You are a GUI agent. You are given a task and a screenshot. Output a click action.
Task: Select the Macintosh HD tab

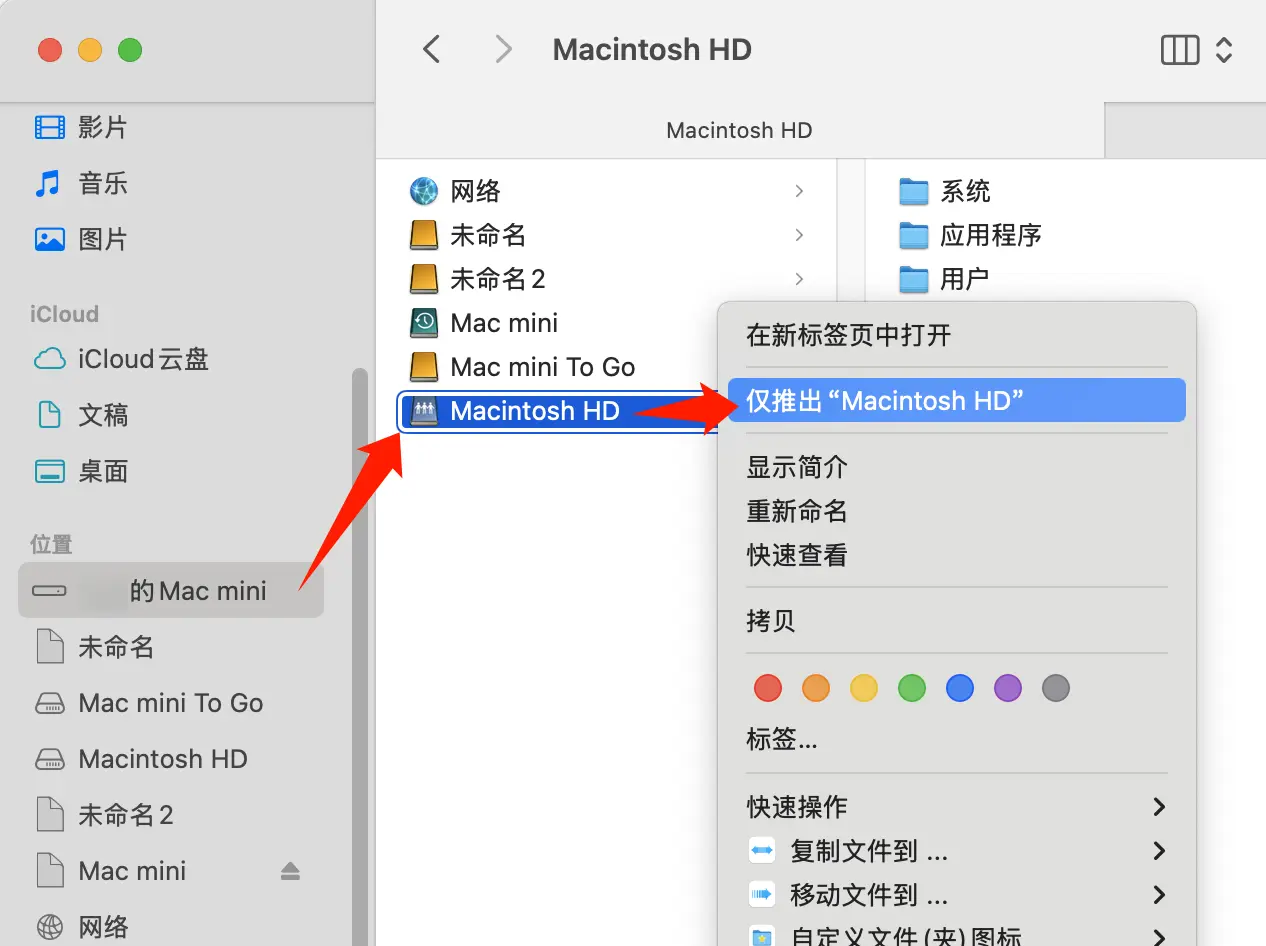740,130
